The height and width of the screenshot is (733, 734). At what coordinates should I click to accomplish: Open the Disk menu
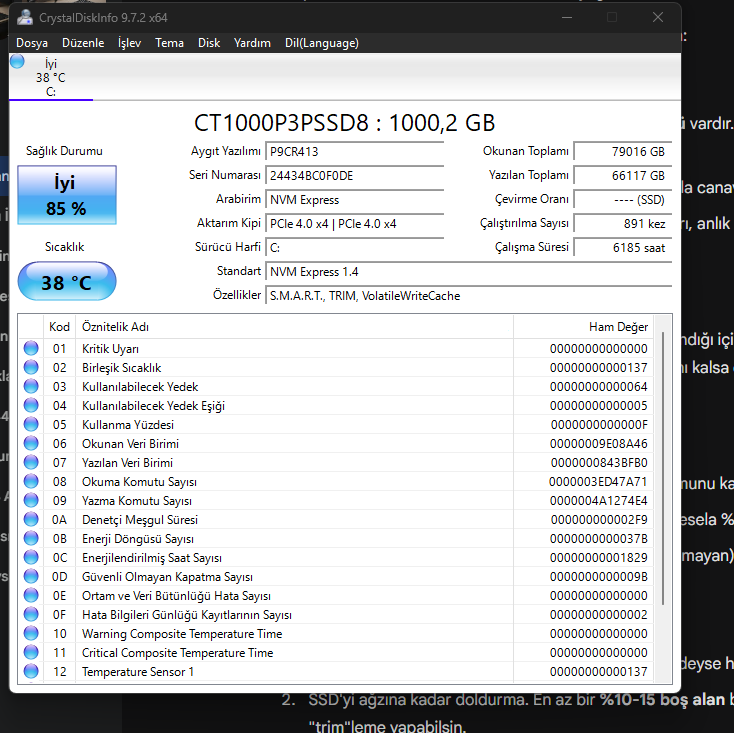tap(209, 43)
